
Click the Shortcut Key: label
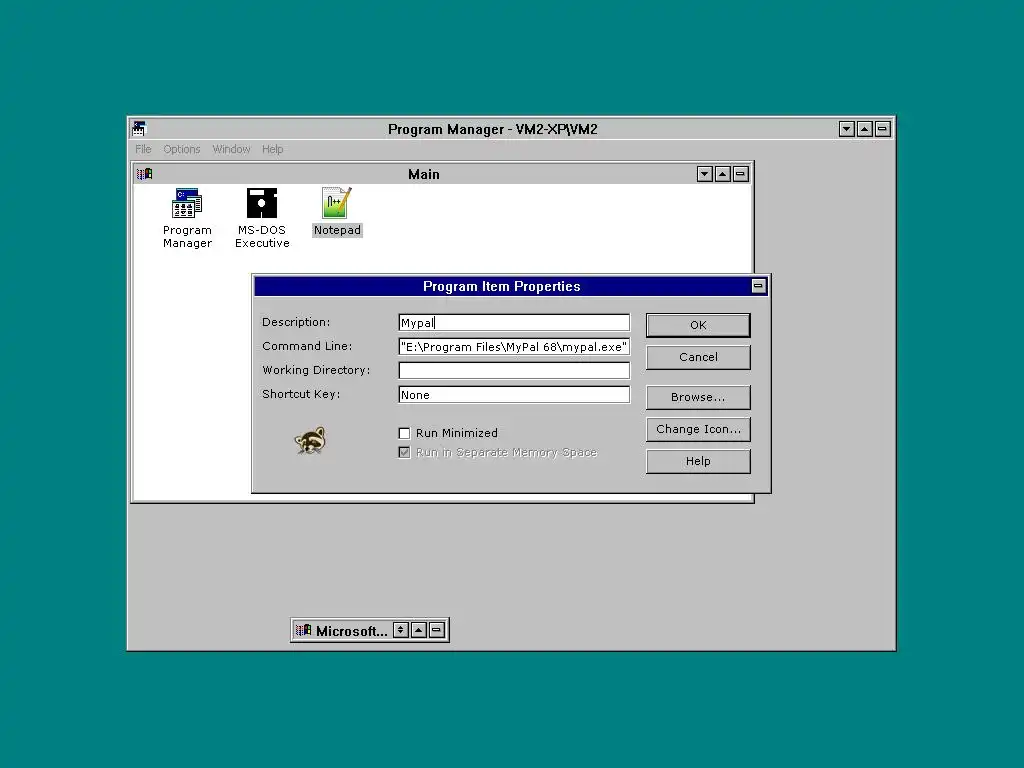(301, 394)
